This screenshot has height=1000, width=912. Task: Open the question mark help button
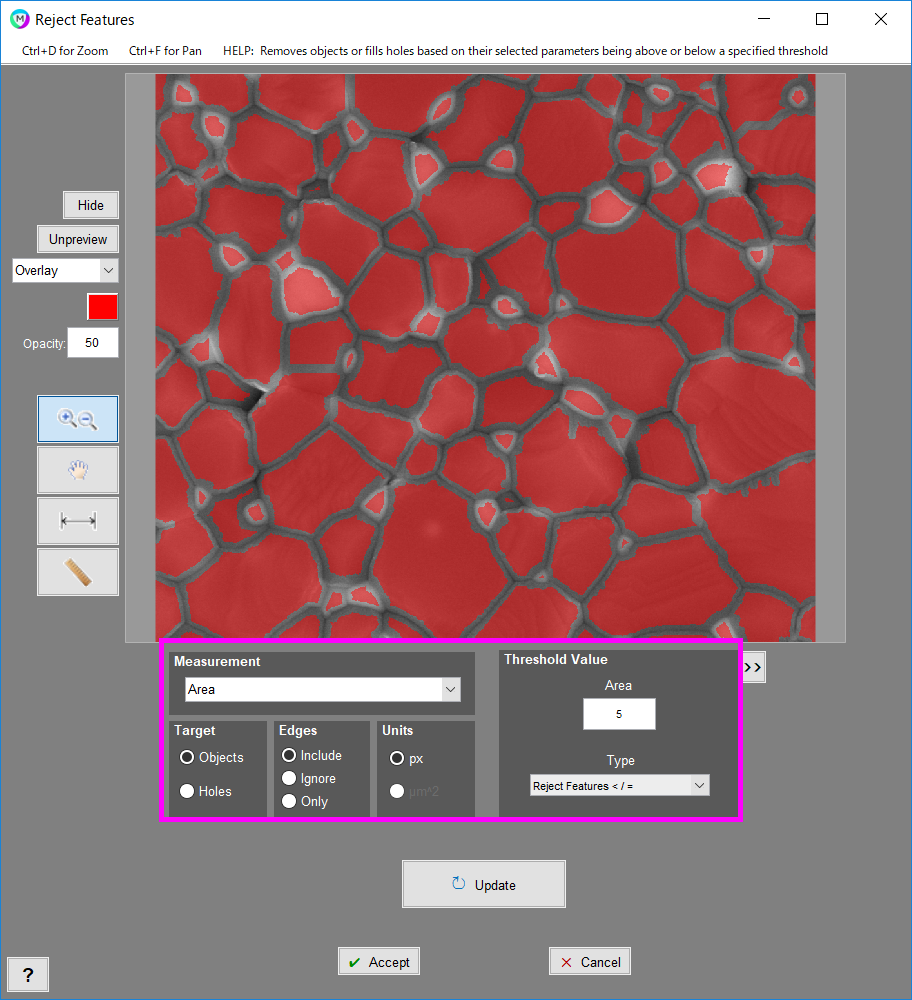28,974
